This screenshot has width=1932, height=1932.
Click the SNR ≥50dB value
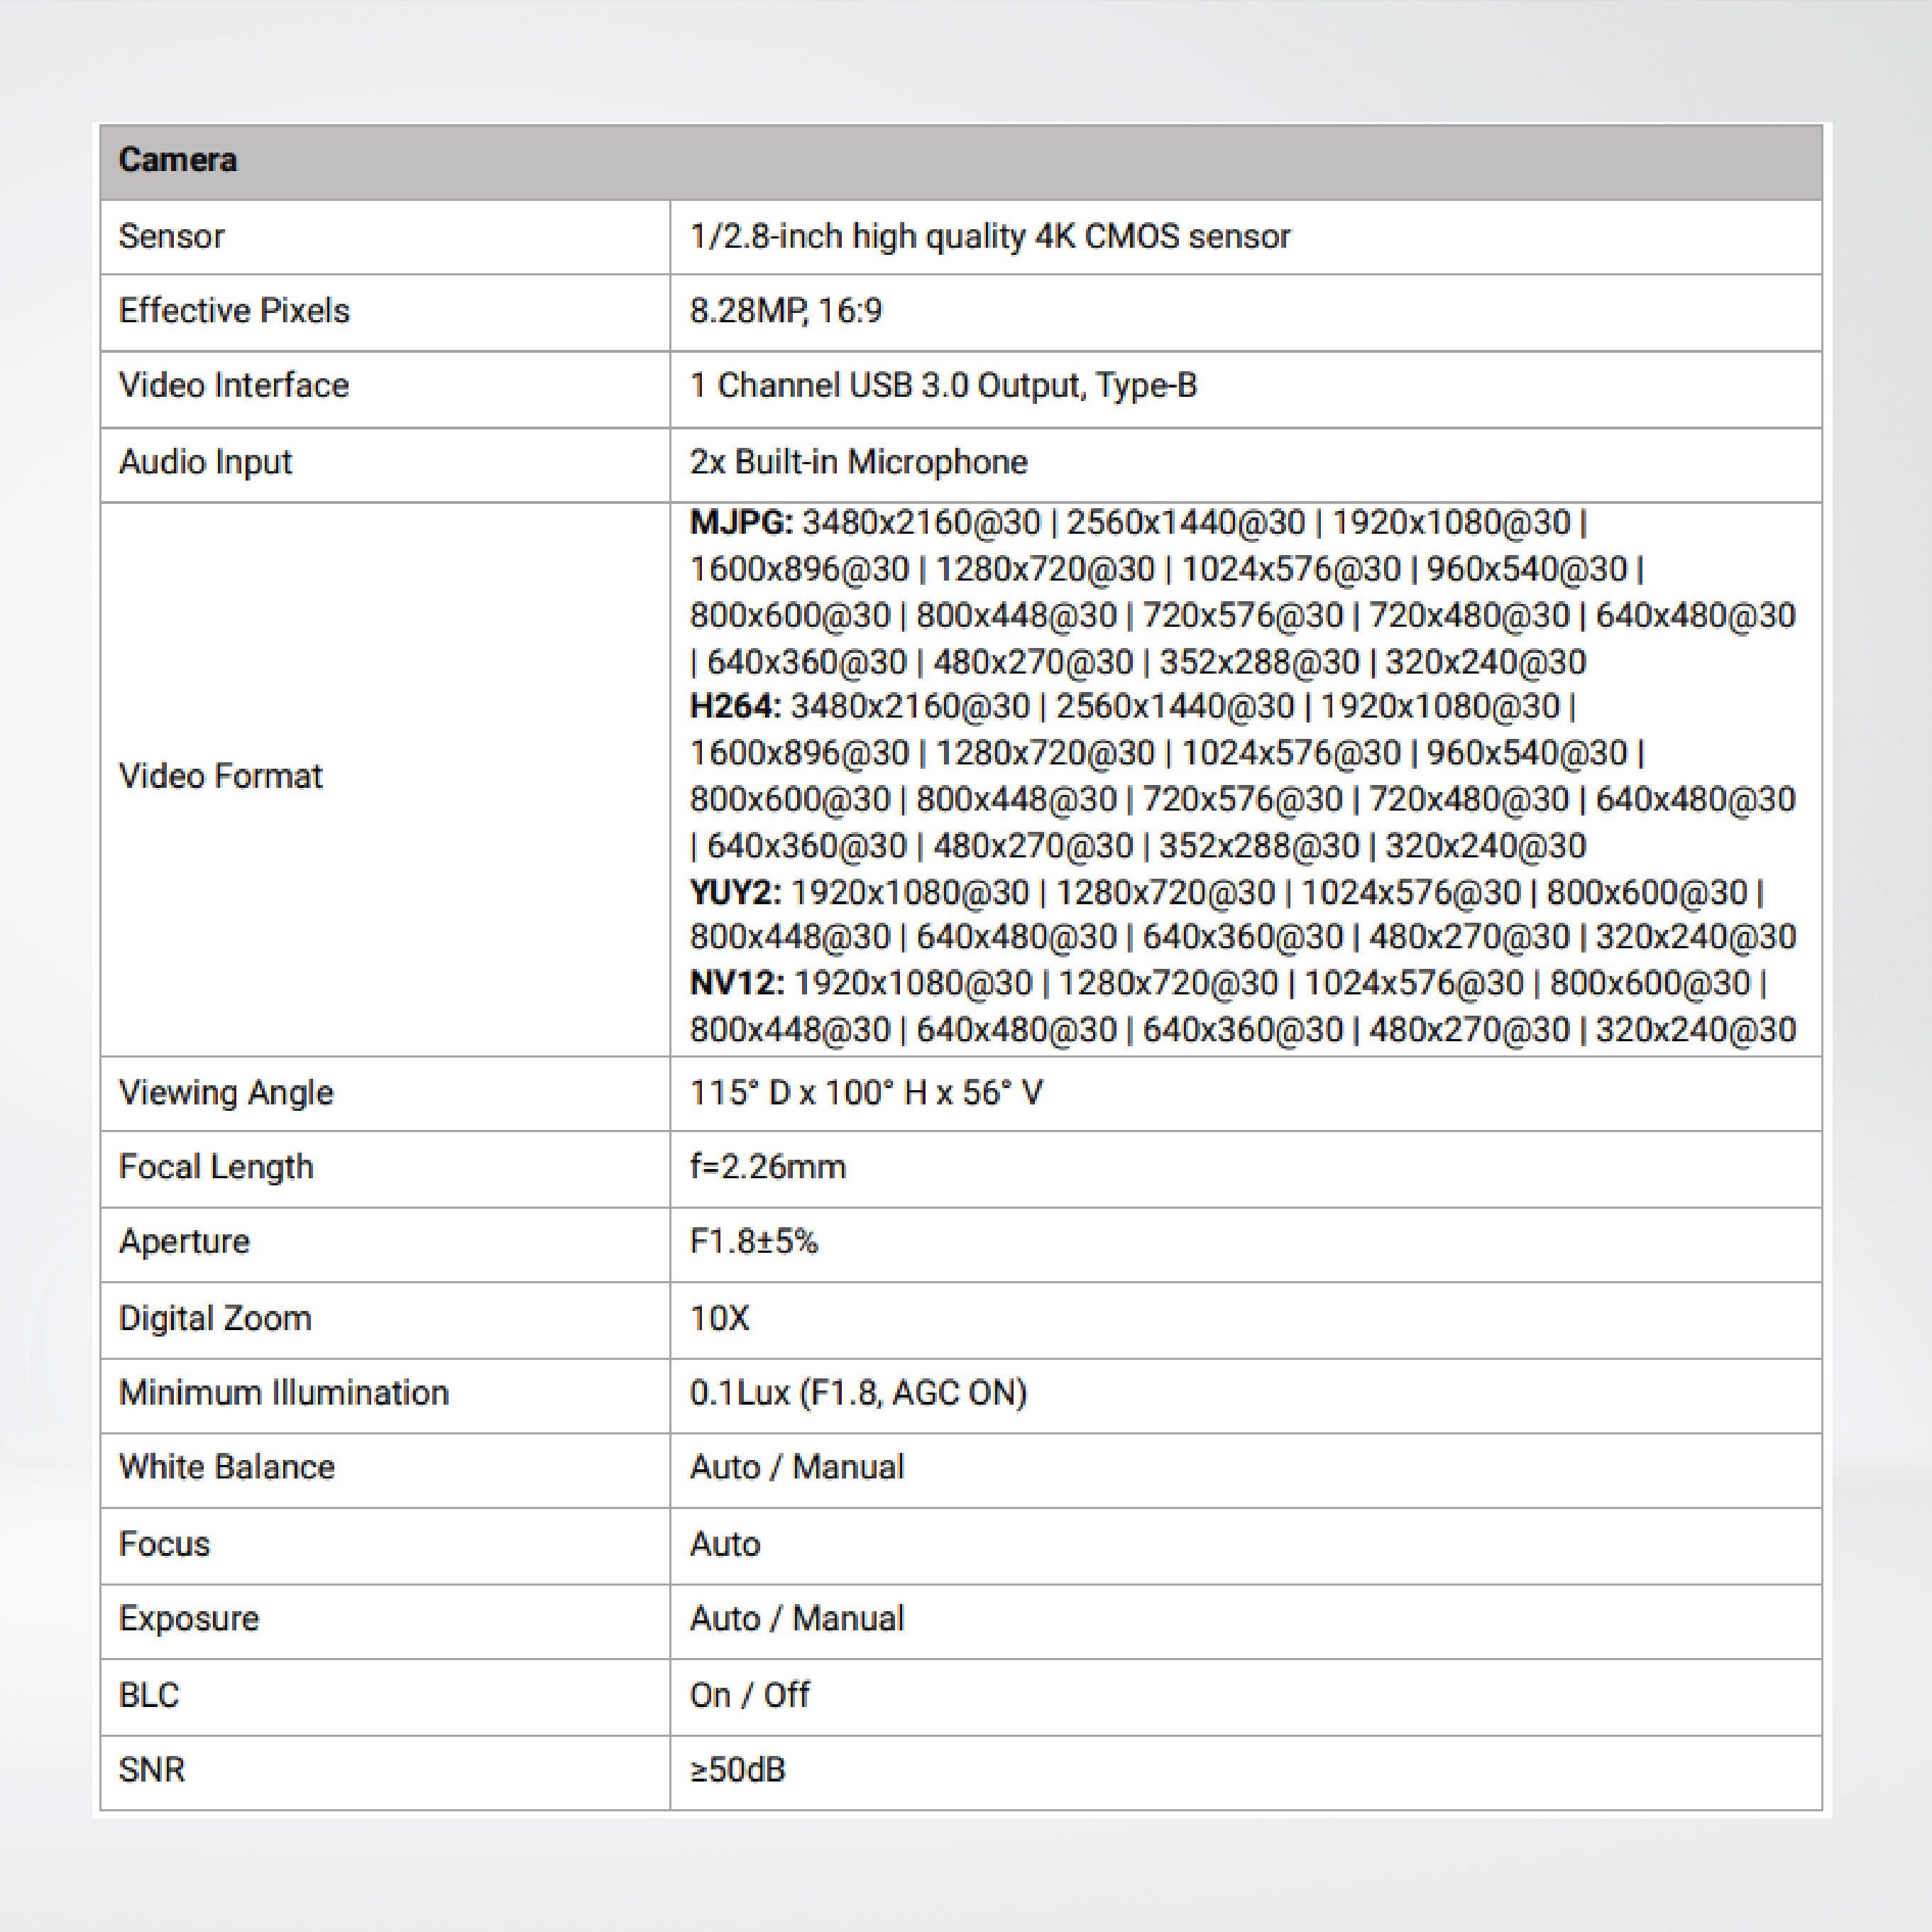click(737, 1769)
